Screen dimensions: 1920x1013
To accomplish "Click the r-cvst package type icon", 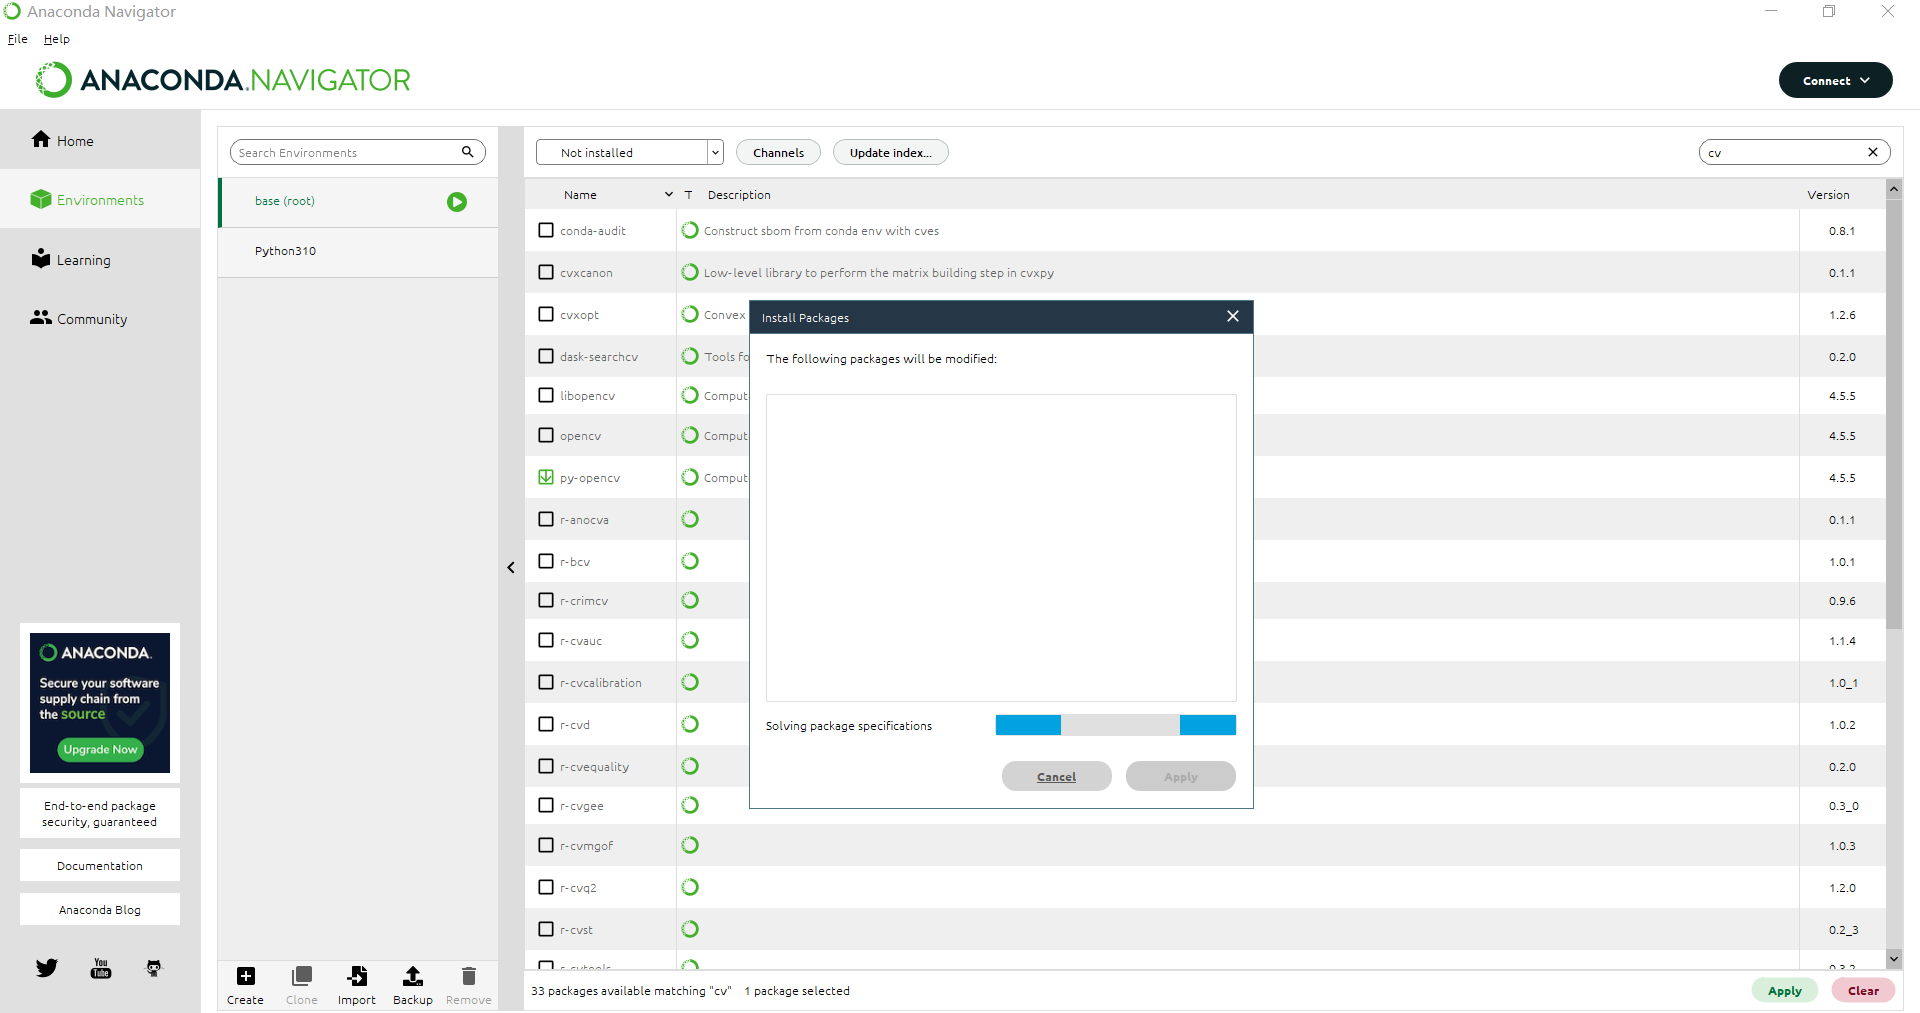I will [x=690, y=929].
